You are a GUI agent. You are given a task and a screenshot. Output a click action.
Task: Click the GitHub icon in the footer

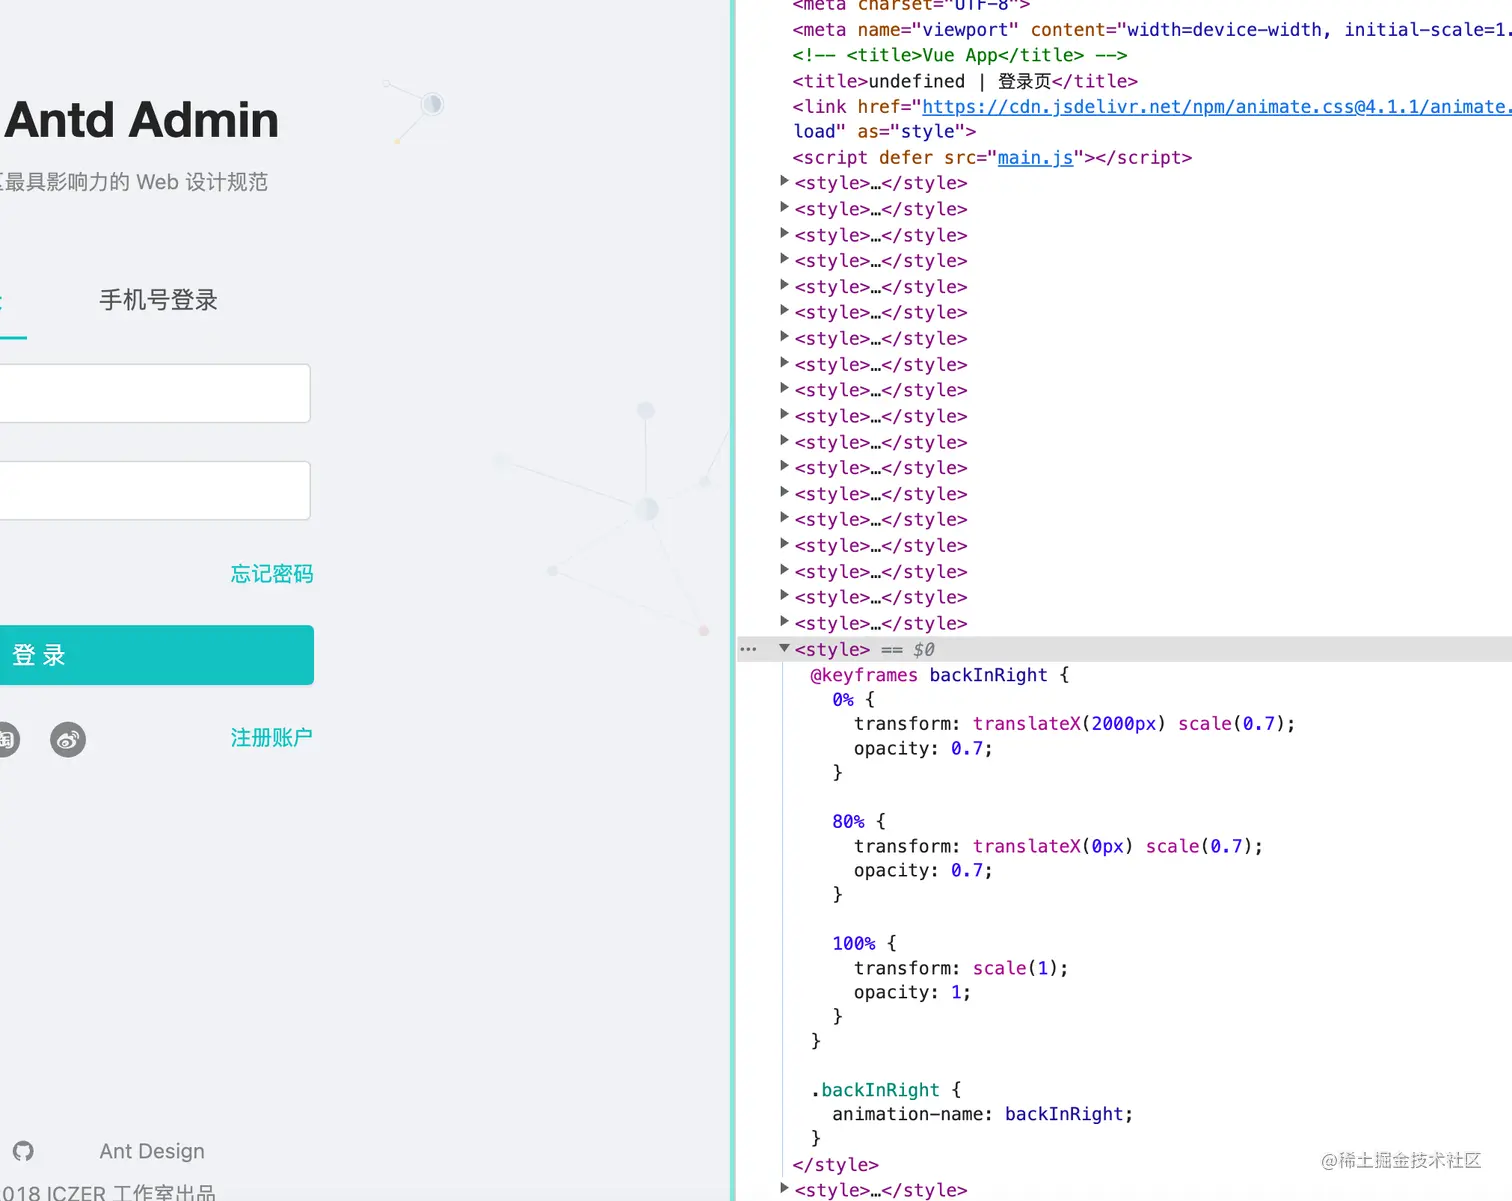tap(23, 1151)
